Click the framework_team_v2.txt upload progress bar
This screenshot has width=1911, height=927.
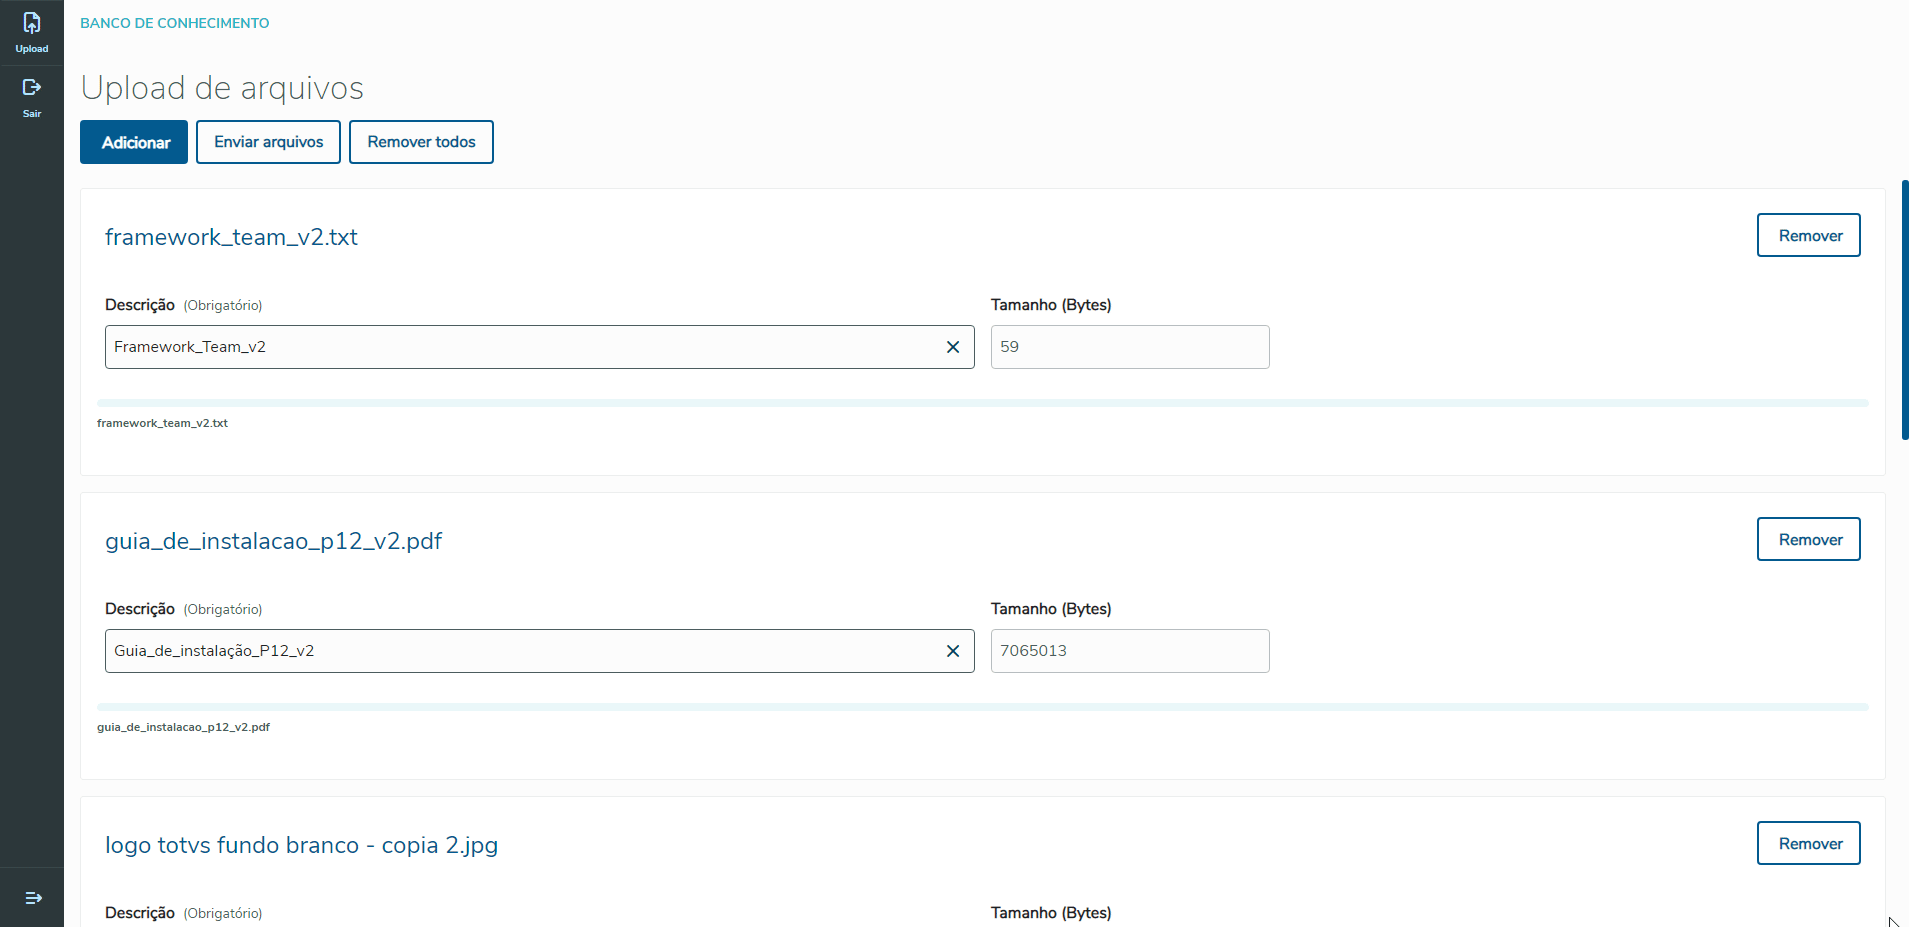[x=983, y=403]
